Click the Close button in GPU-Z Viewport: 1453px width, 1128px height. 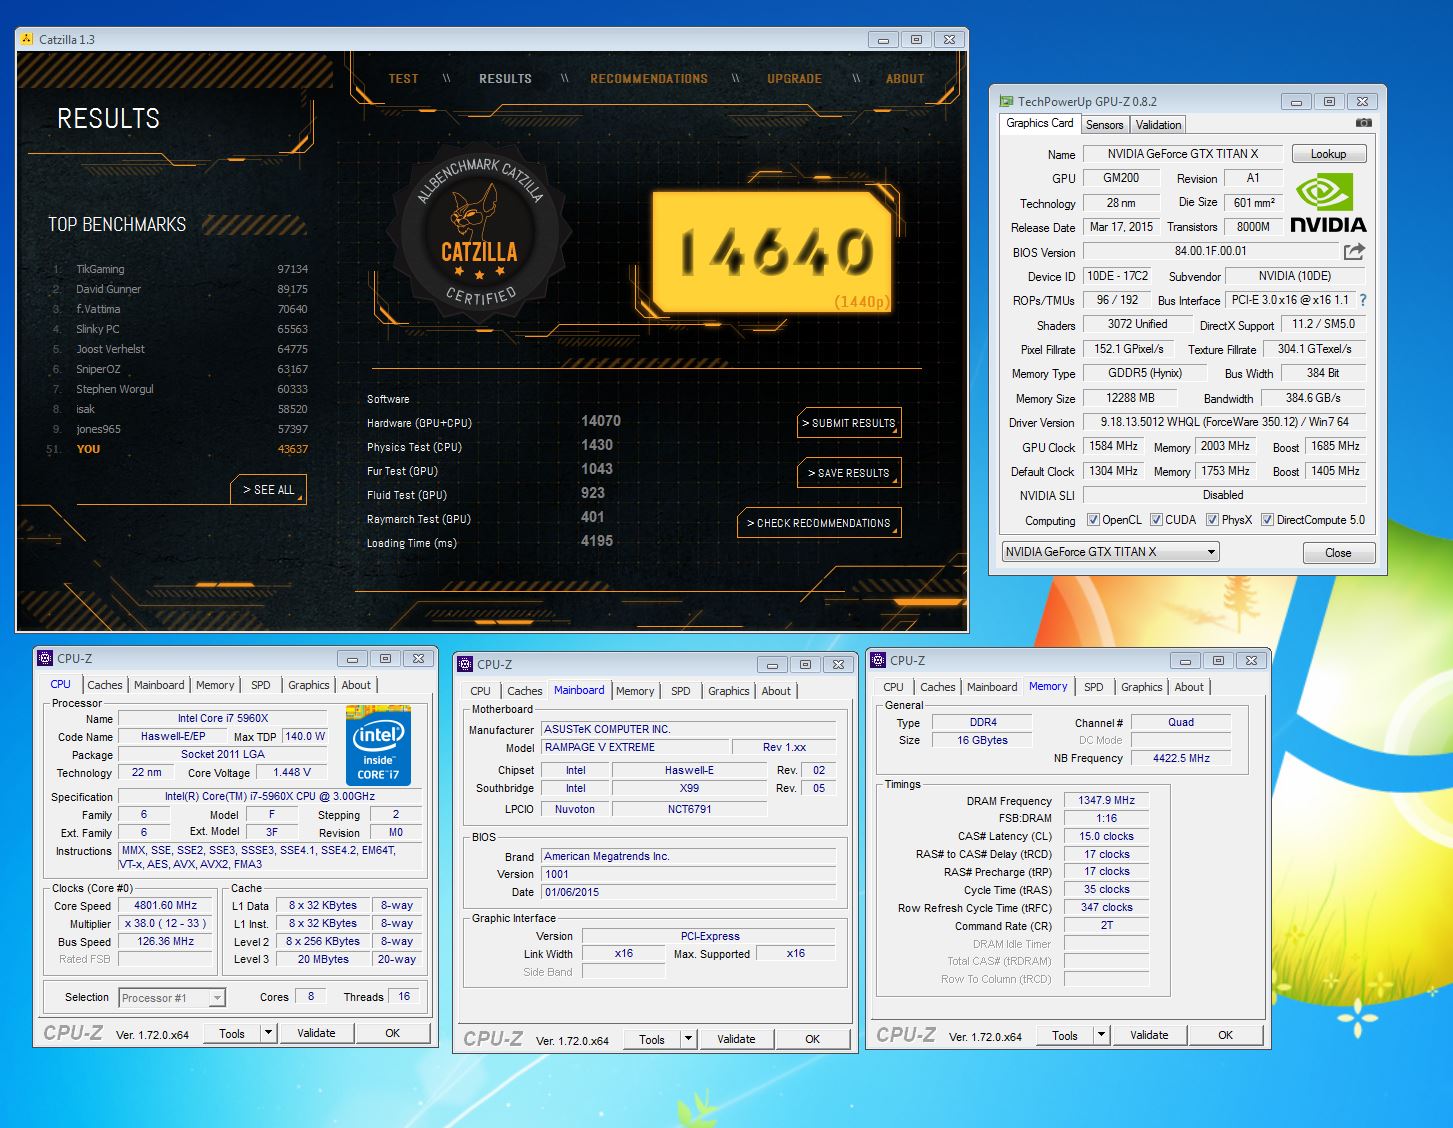pos(1338,553)
